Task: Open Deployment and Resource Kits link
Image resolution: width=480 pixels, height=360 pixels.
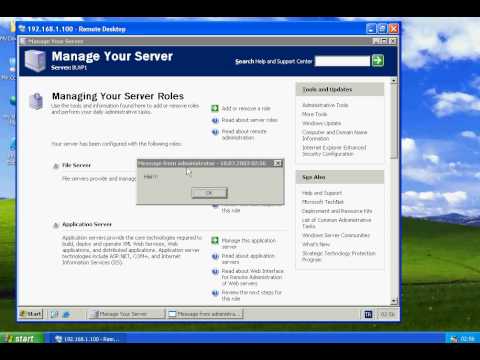Action: click(x=337, y=211)
